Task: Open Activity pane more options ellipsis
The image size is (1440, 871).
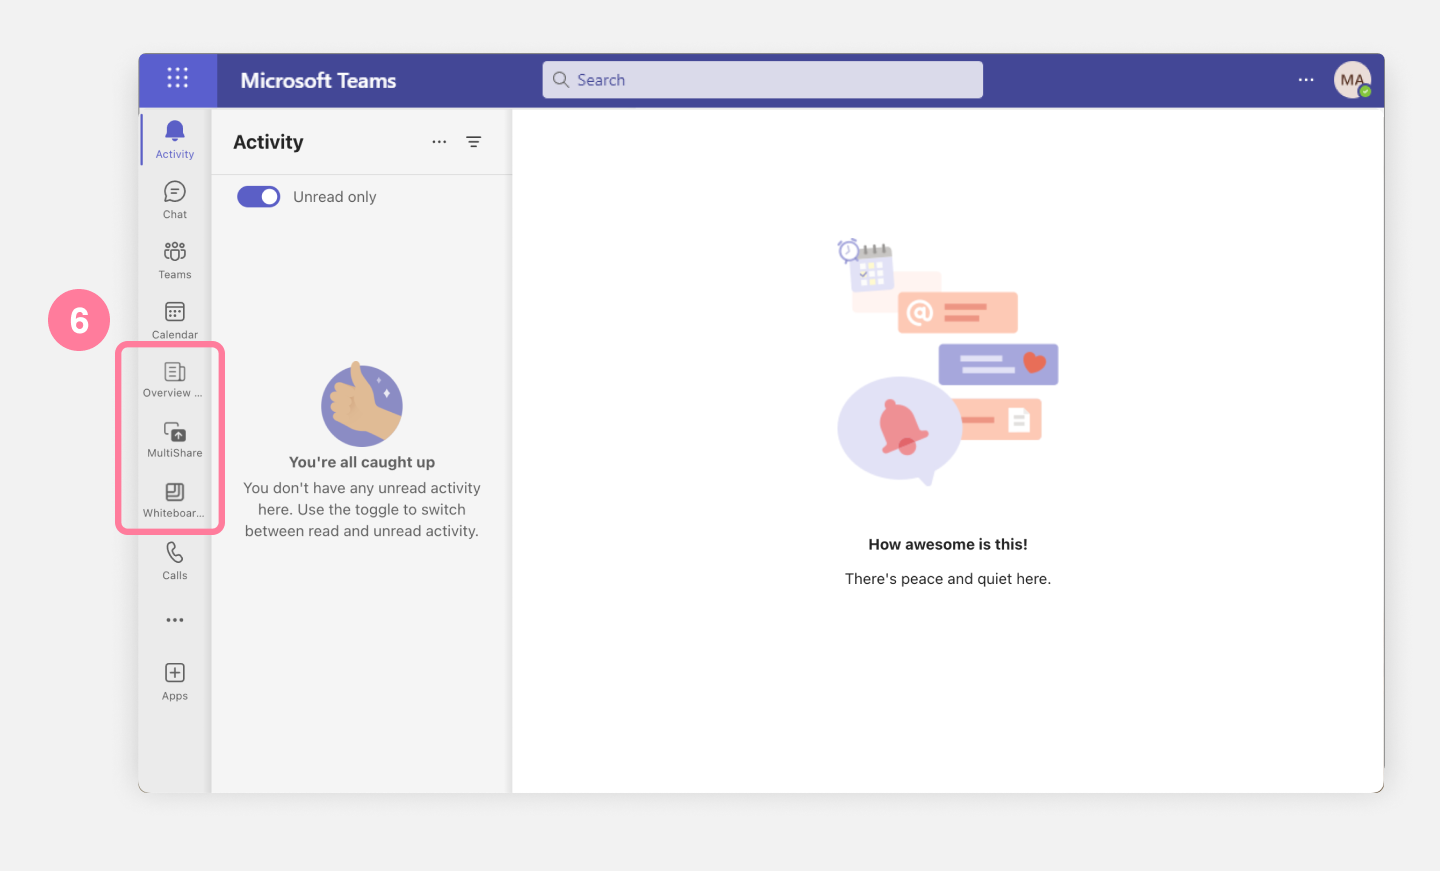Action: tap(439, 142)
